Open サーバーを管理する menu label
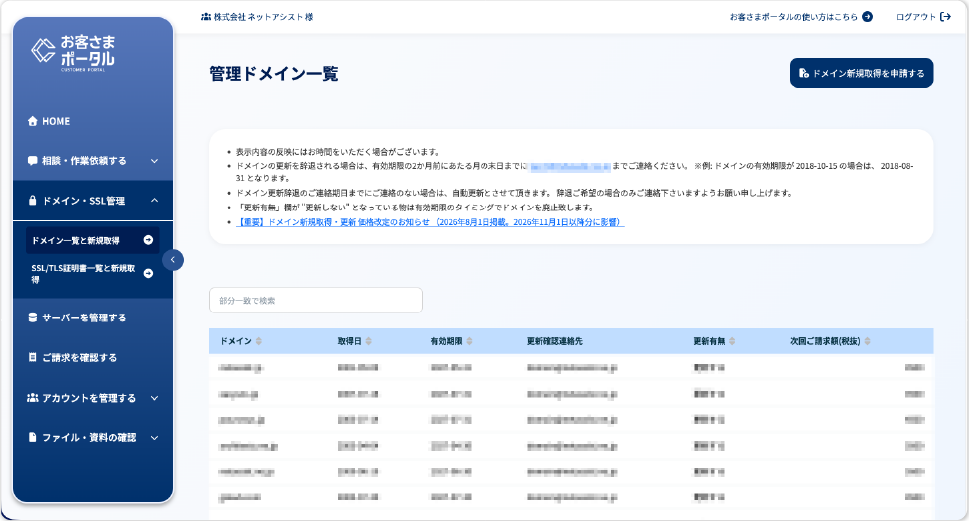Screen dimensions: 969x521 pyautogui.click(x=84, y=318)
